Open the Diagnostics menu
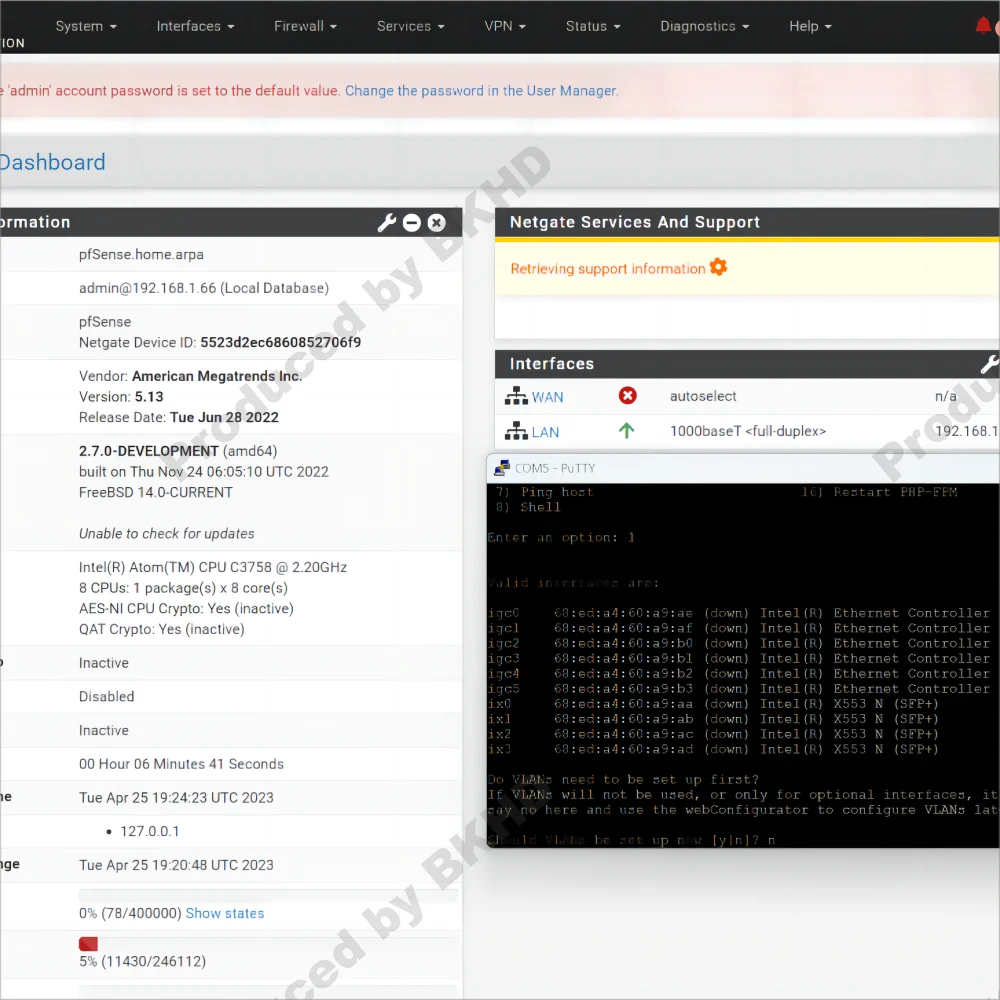Image resolution: width=1000 pixels, height=1000 pixels. click(x=704, y=26)
